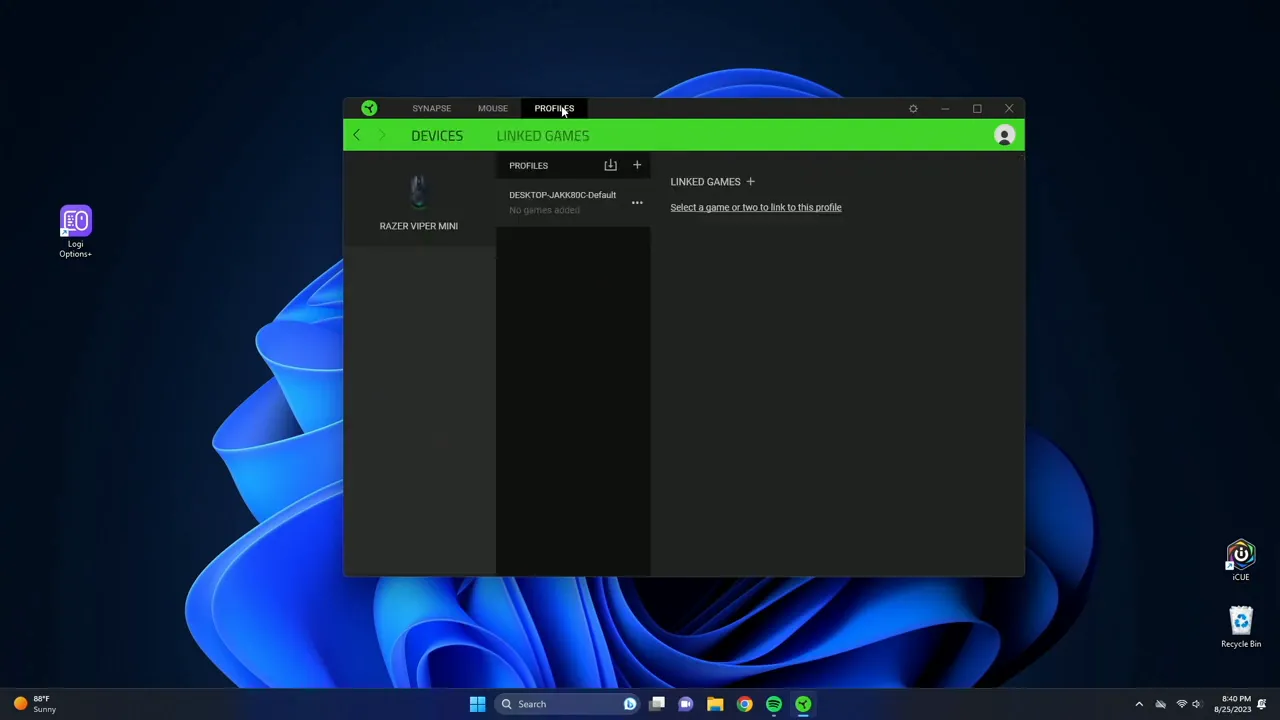Create a new profile with the plus icon
Image resolution: width=1280 pixels, height=720 pixels.
[637, 165]
